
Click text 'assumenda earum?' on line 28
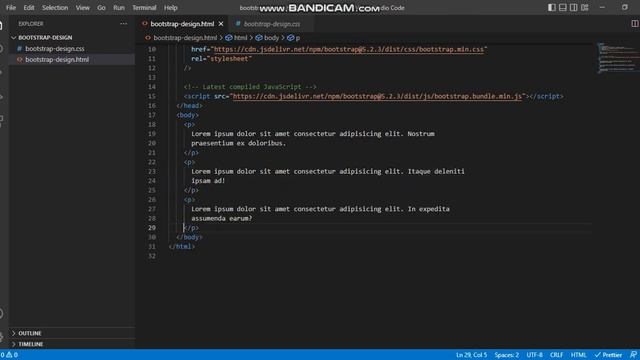pos(222,218)
